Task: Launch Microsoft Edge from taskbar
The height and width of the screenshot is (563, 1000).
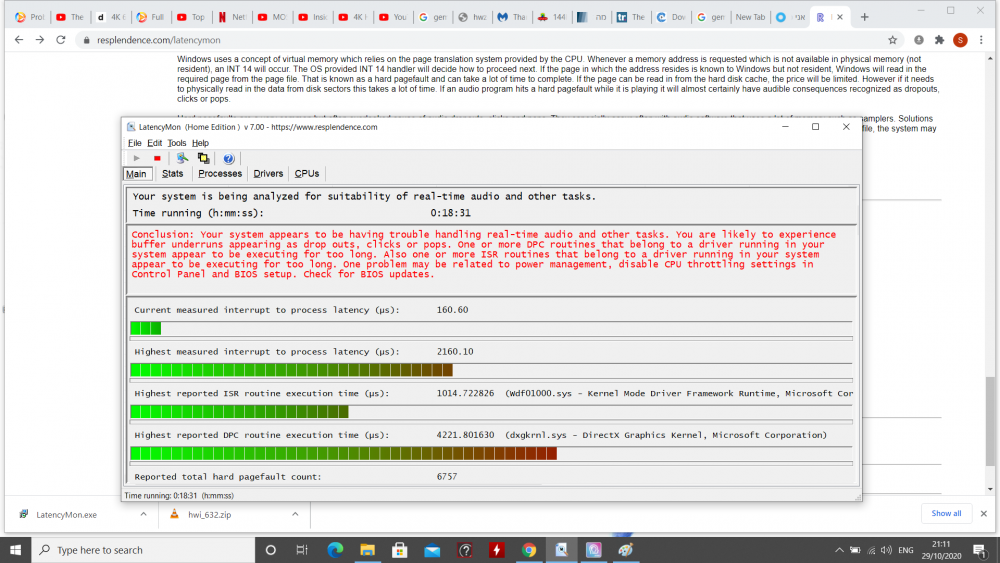Action: pos(335,550)
